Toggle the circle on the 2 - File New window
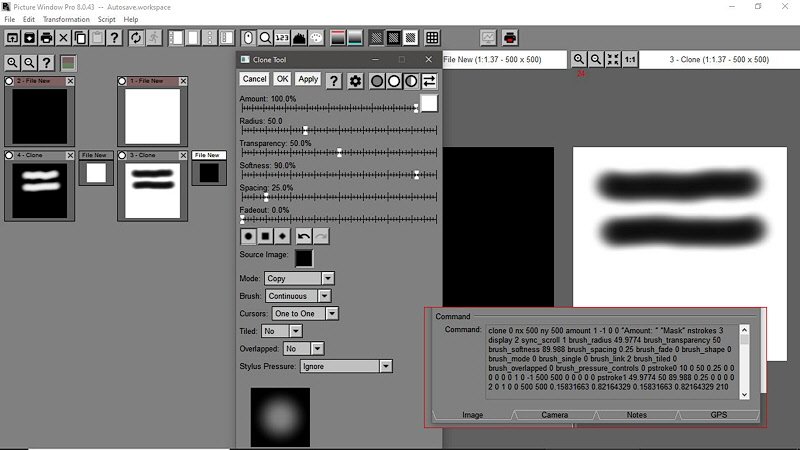This screenshot has height=450, width=800. click(10, 81)
